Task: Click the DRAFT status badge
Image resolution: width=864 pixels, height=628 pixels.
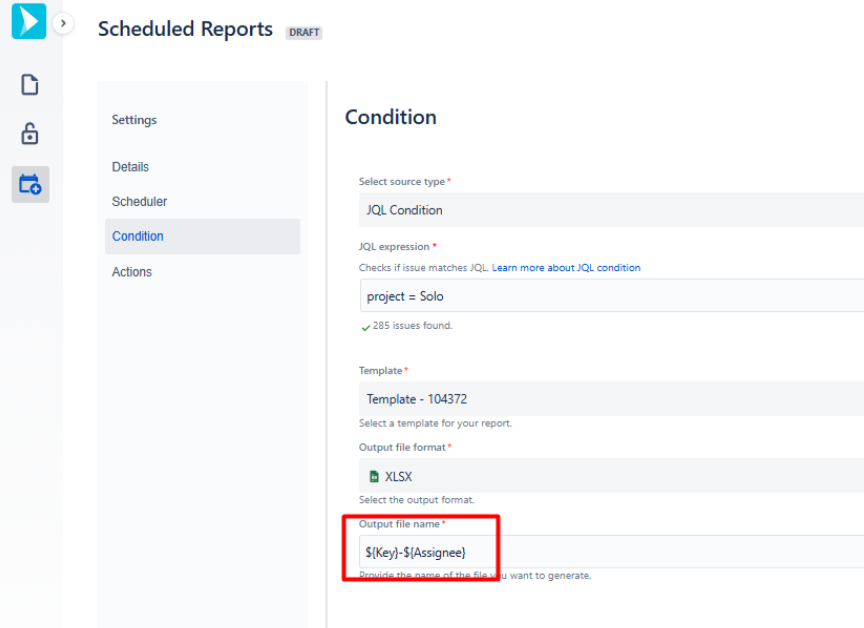Action: [x=304, y=32]
